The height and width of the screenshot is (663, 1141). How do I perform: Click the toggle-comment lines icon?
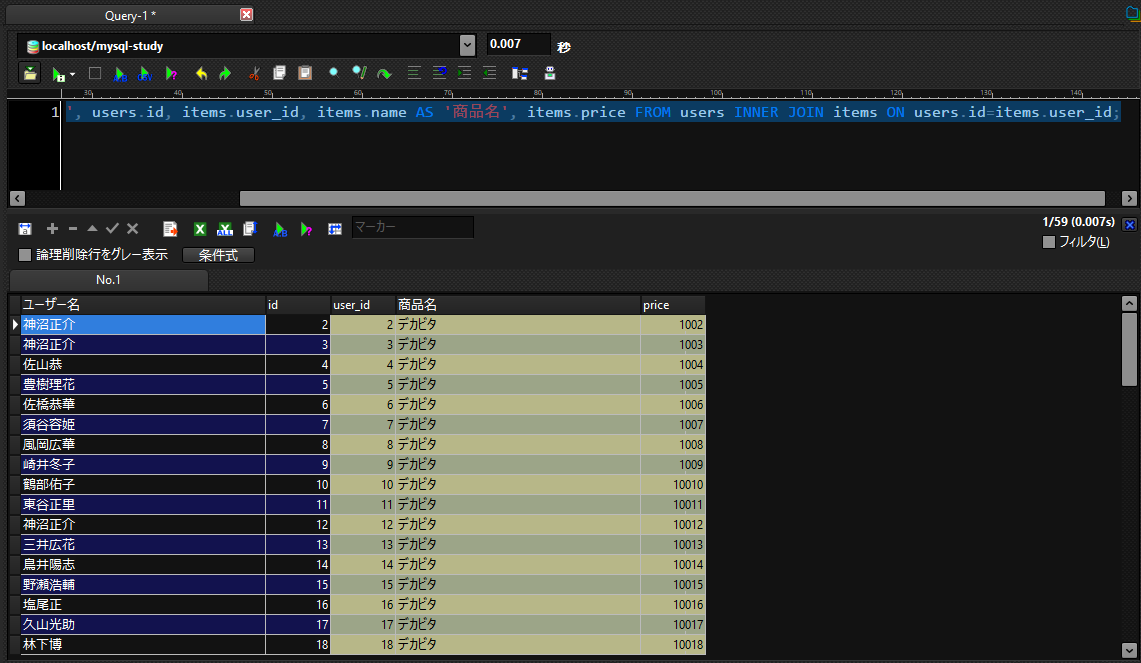[440, 73]
